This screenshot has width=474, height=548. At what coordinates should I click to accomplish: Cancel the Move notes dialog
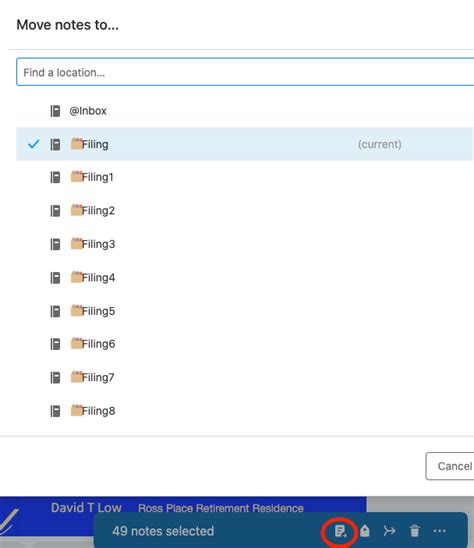pyautogui.click(x=450, y=466)
